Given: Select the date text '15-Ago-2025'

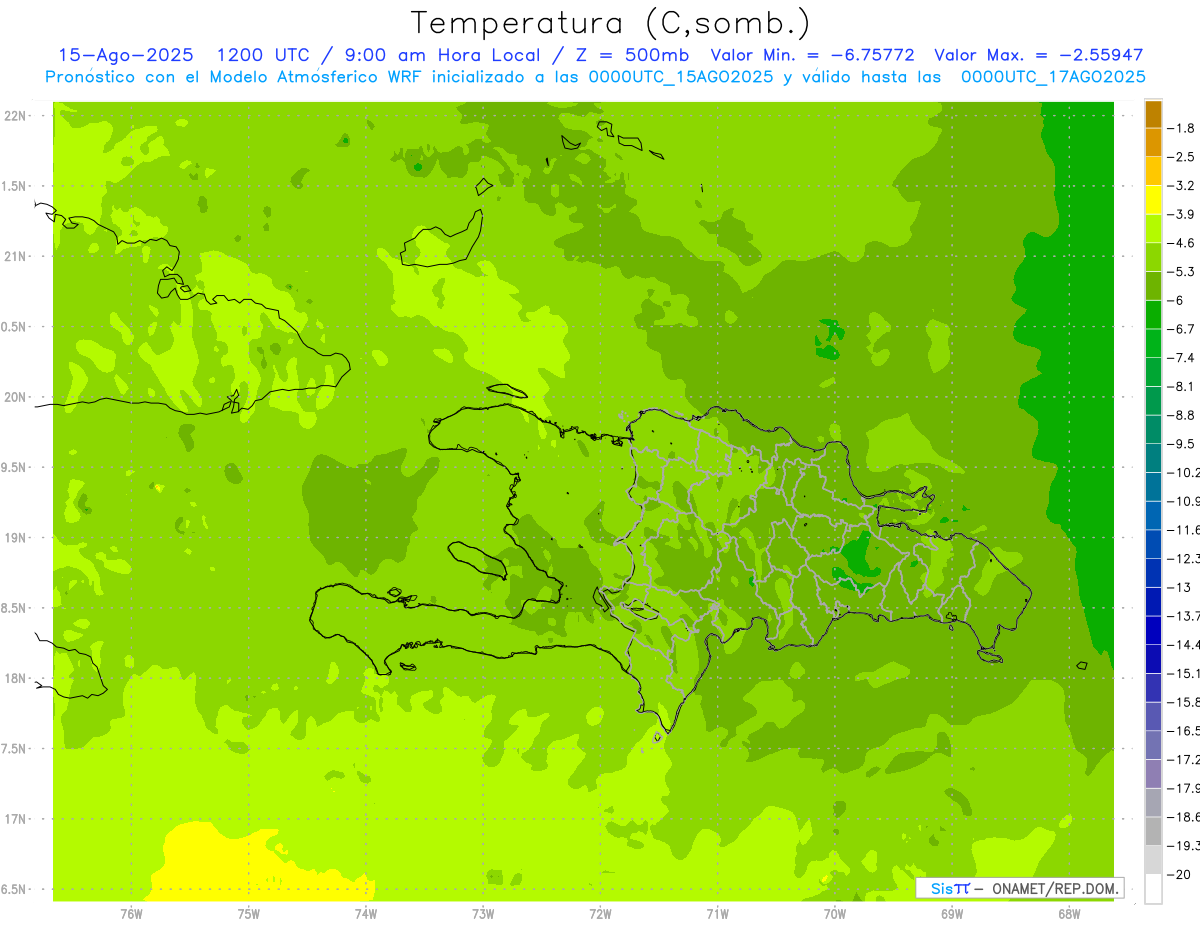Looking at the screenshot, I should coord(126,55).
